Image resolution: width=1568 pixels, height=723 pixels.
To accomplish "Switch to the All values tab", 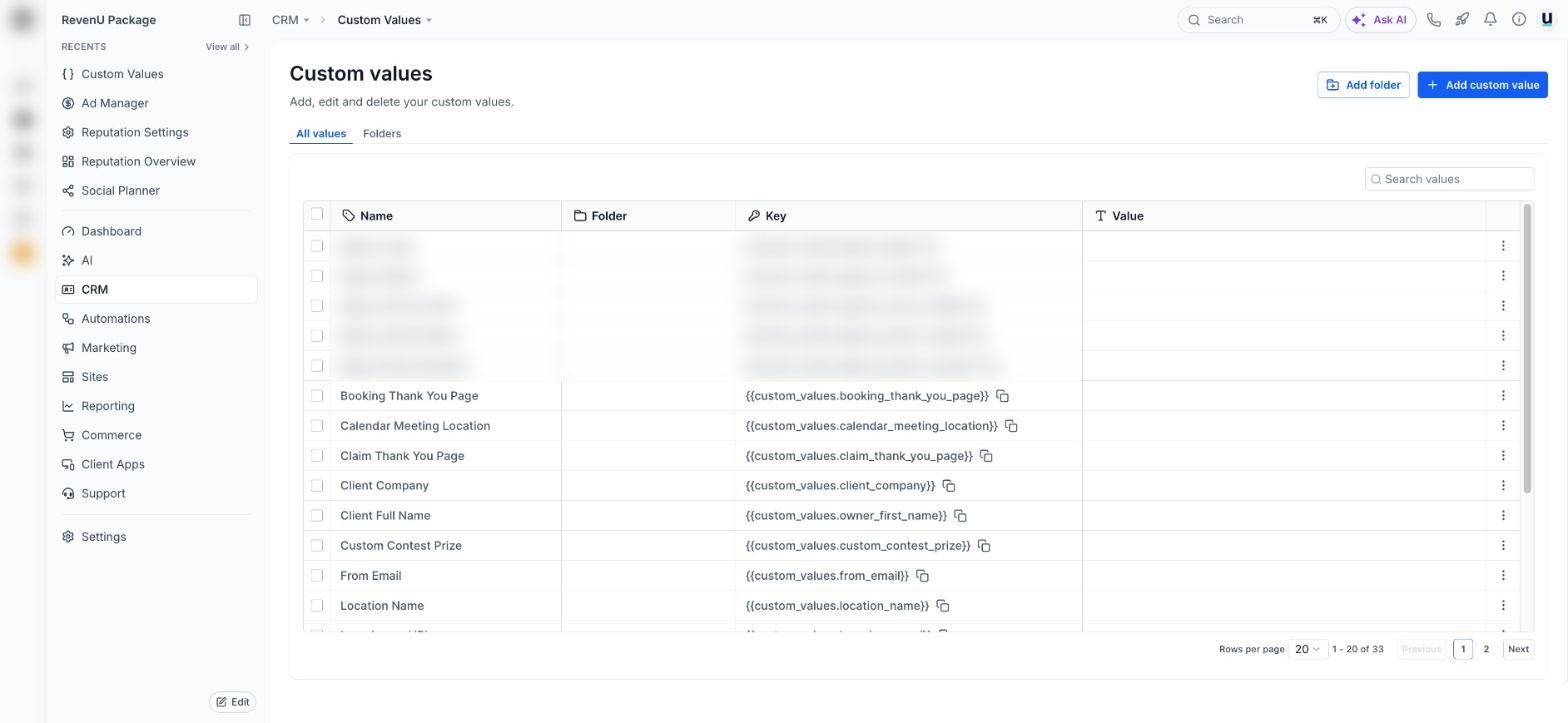I will point(321,134).
